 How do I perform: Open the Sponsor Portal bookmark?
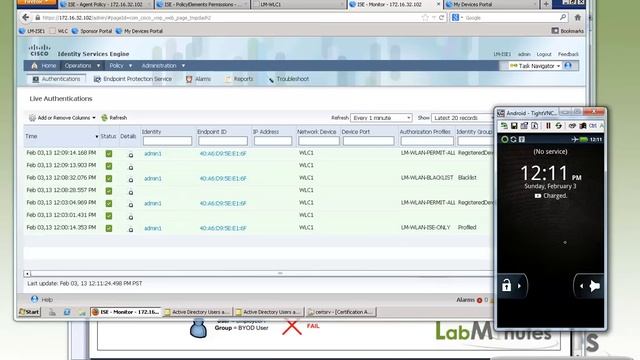92,31
